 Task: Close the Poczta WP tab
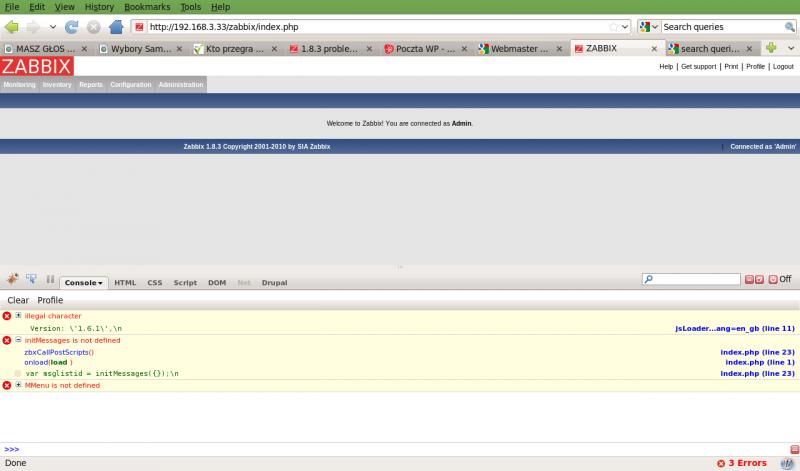click(464, 48)
